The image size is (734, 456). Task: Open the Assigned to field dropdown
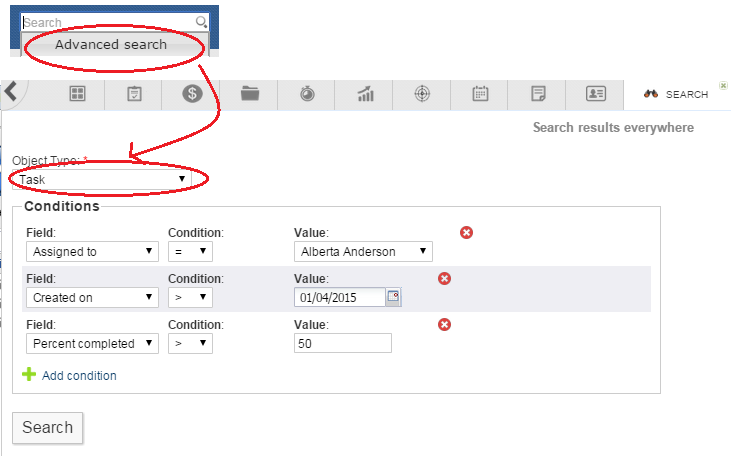[x=92, y=251]
